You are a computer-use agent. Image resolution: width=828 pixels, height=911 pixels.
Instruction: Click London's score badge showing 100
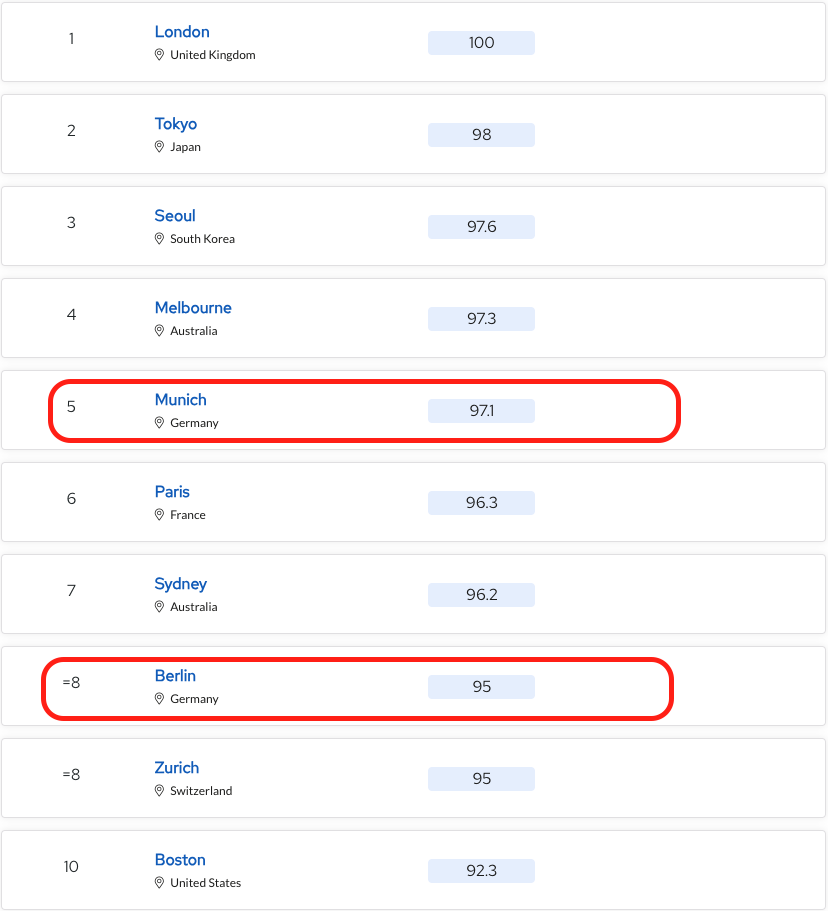(x=481, y=43)
